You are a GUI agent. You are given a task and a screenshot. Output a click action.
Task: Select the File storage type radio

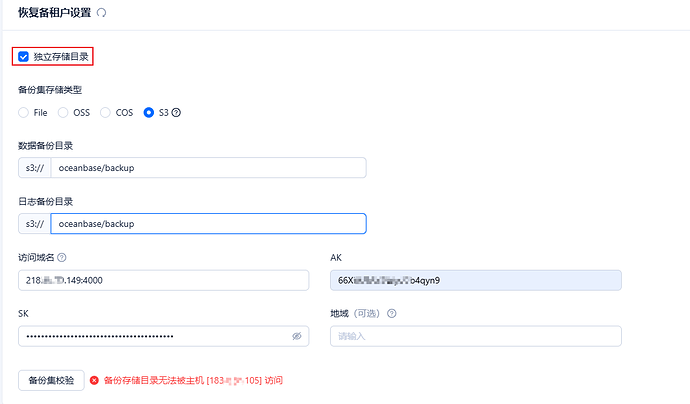(x=23, y=113)
